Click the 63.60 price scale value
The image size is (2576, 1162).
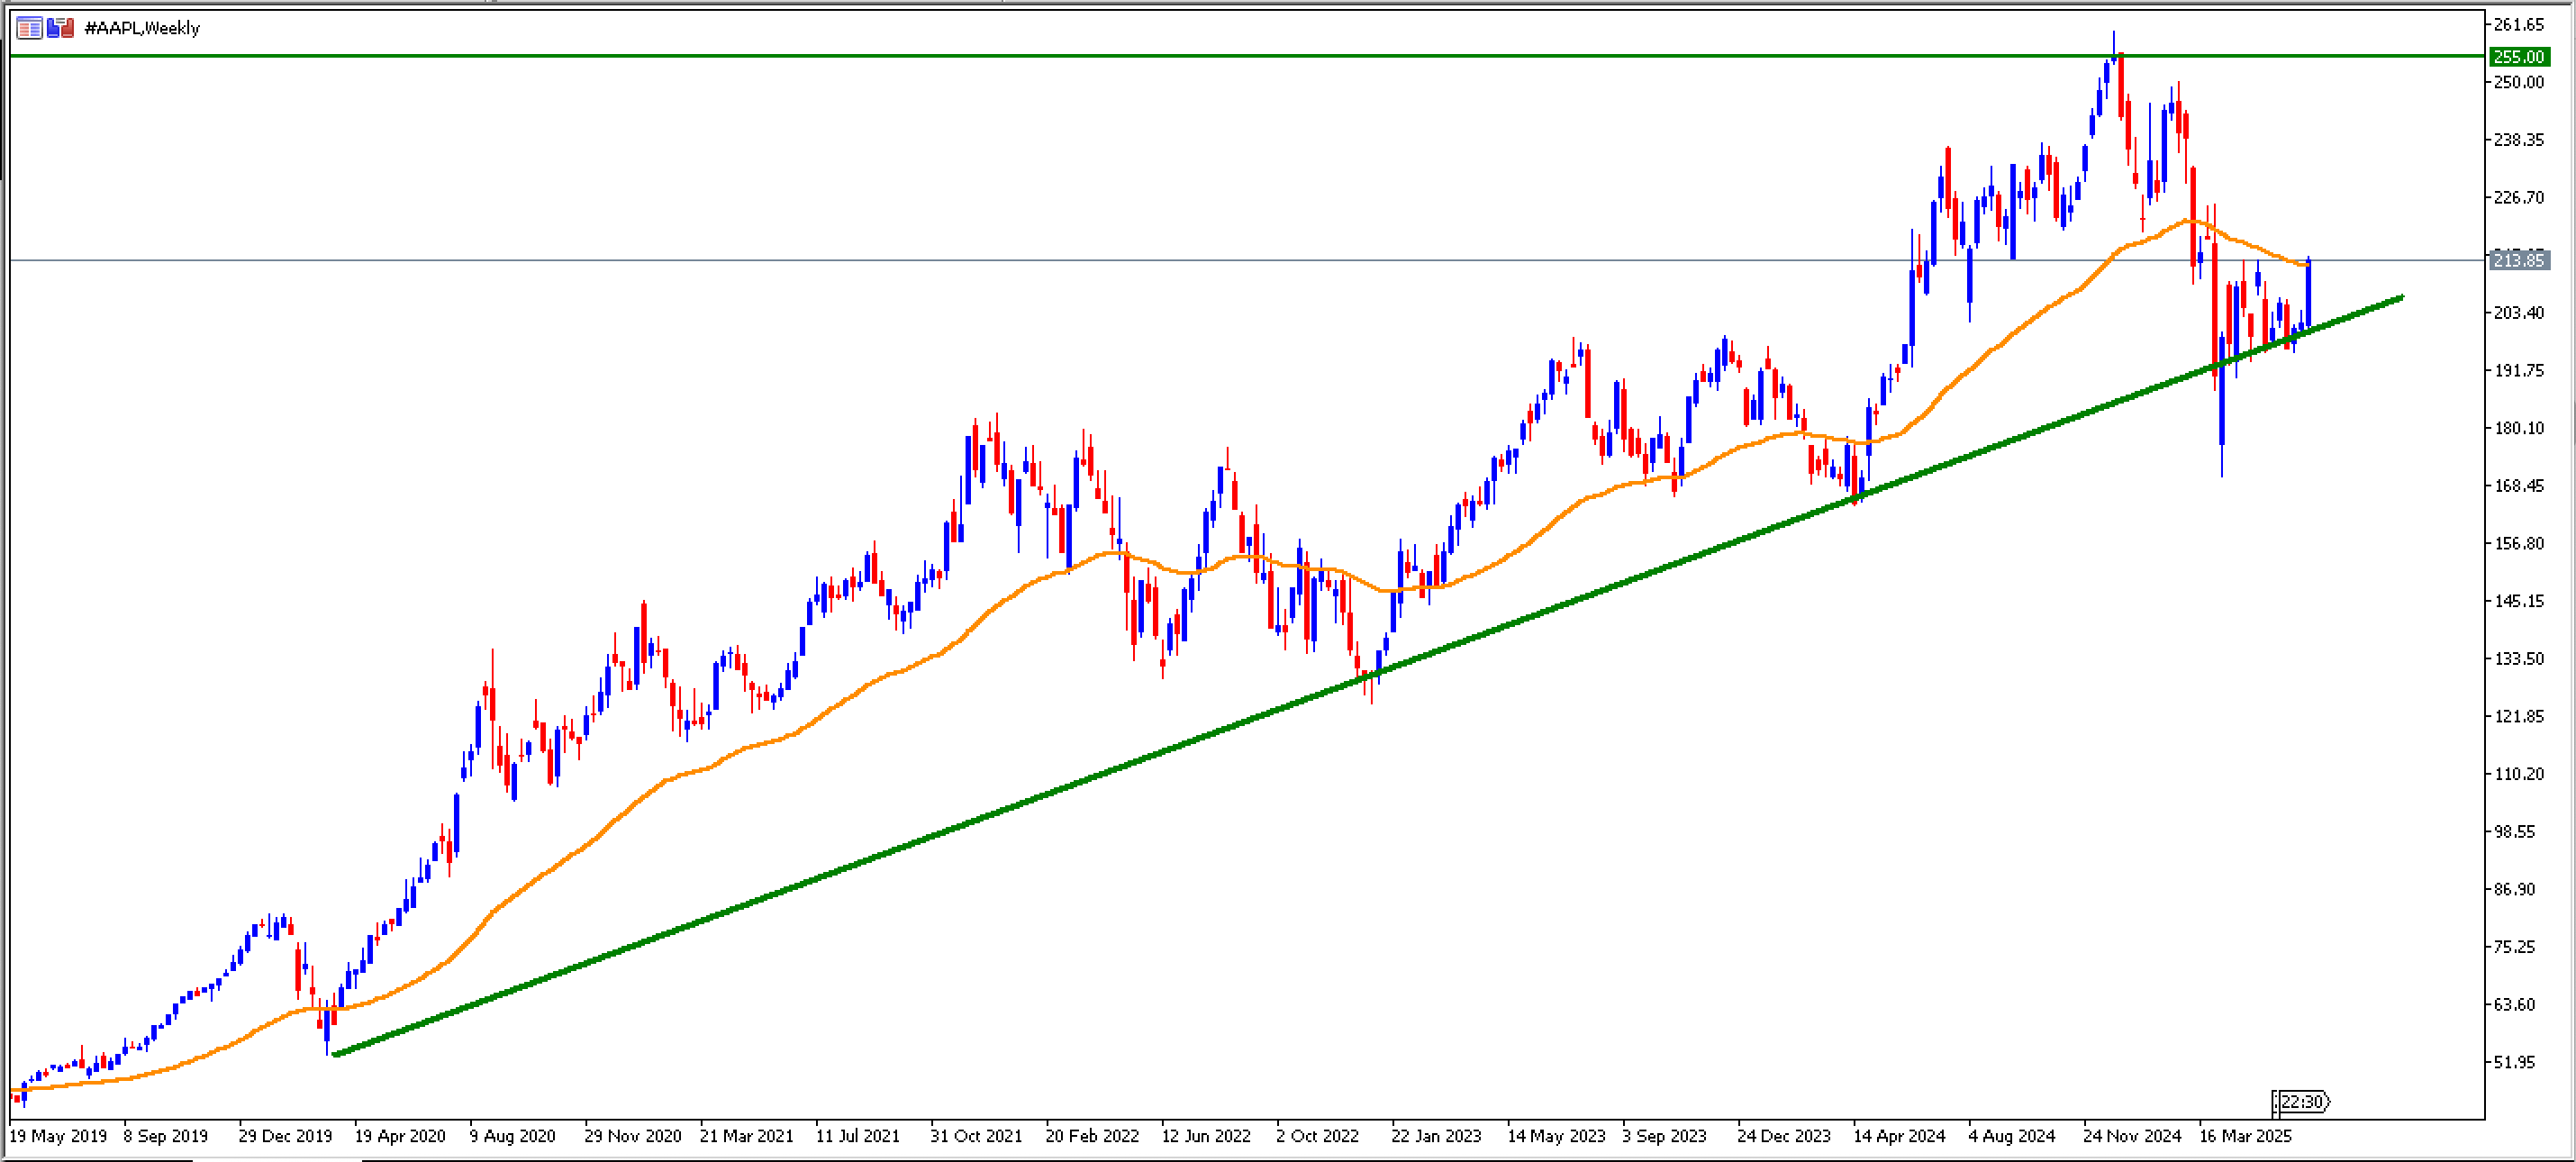pos(2514,1005)
